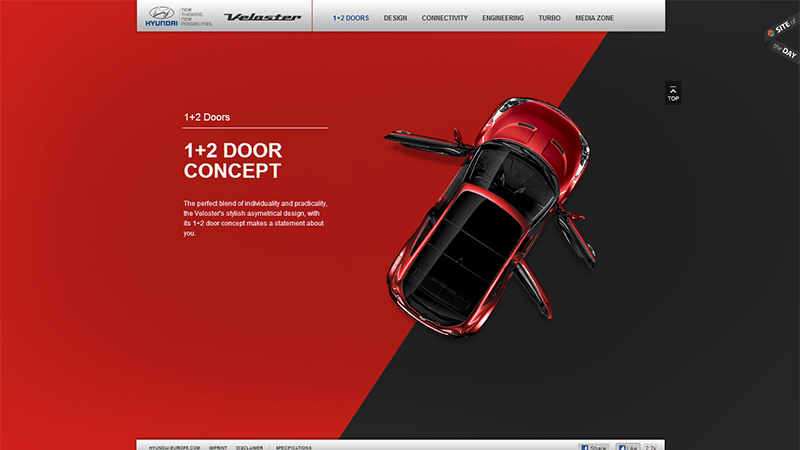800x450 pixels.
Task: Click the Facebook Share button
Action: pos(593,447)
